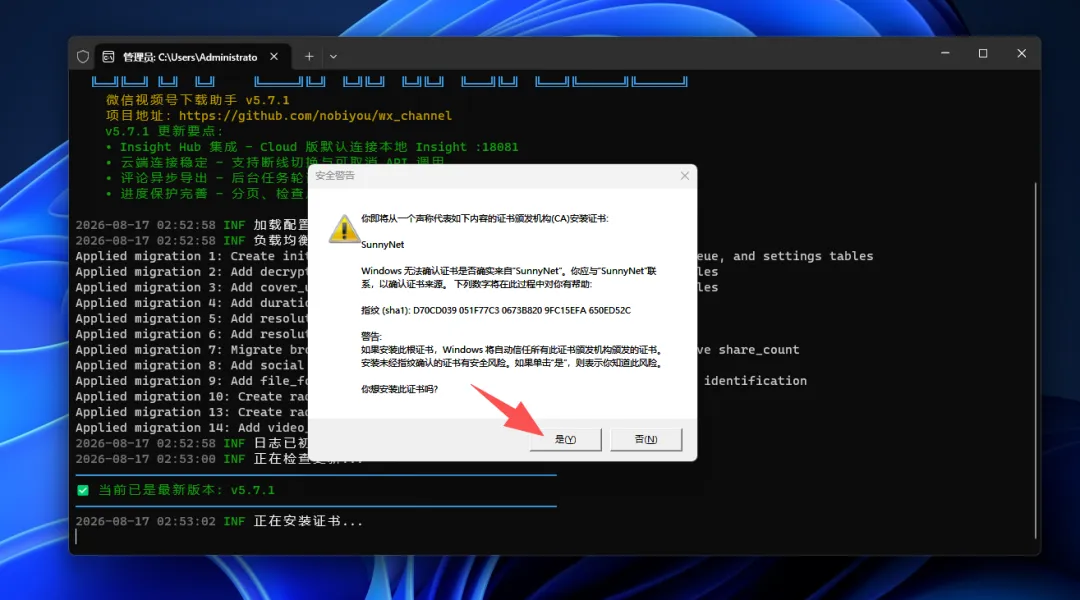Close the 安全警告 dialog with its X
This screenshot has width=1080, height=600.
point(685,176)
